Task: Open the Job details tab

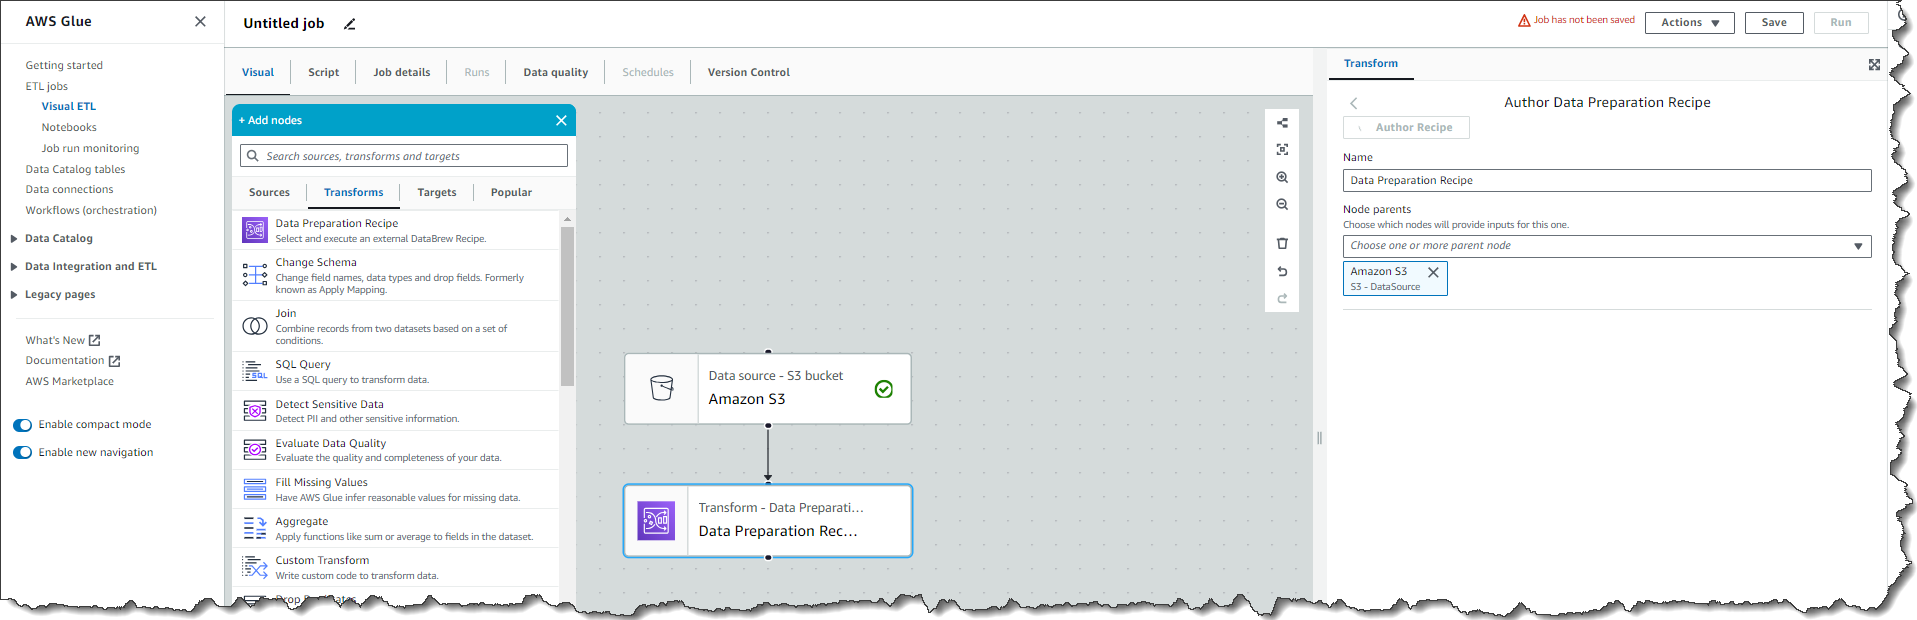Action: [402, 72]
